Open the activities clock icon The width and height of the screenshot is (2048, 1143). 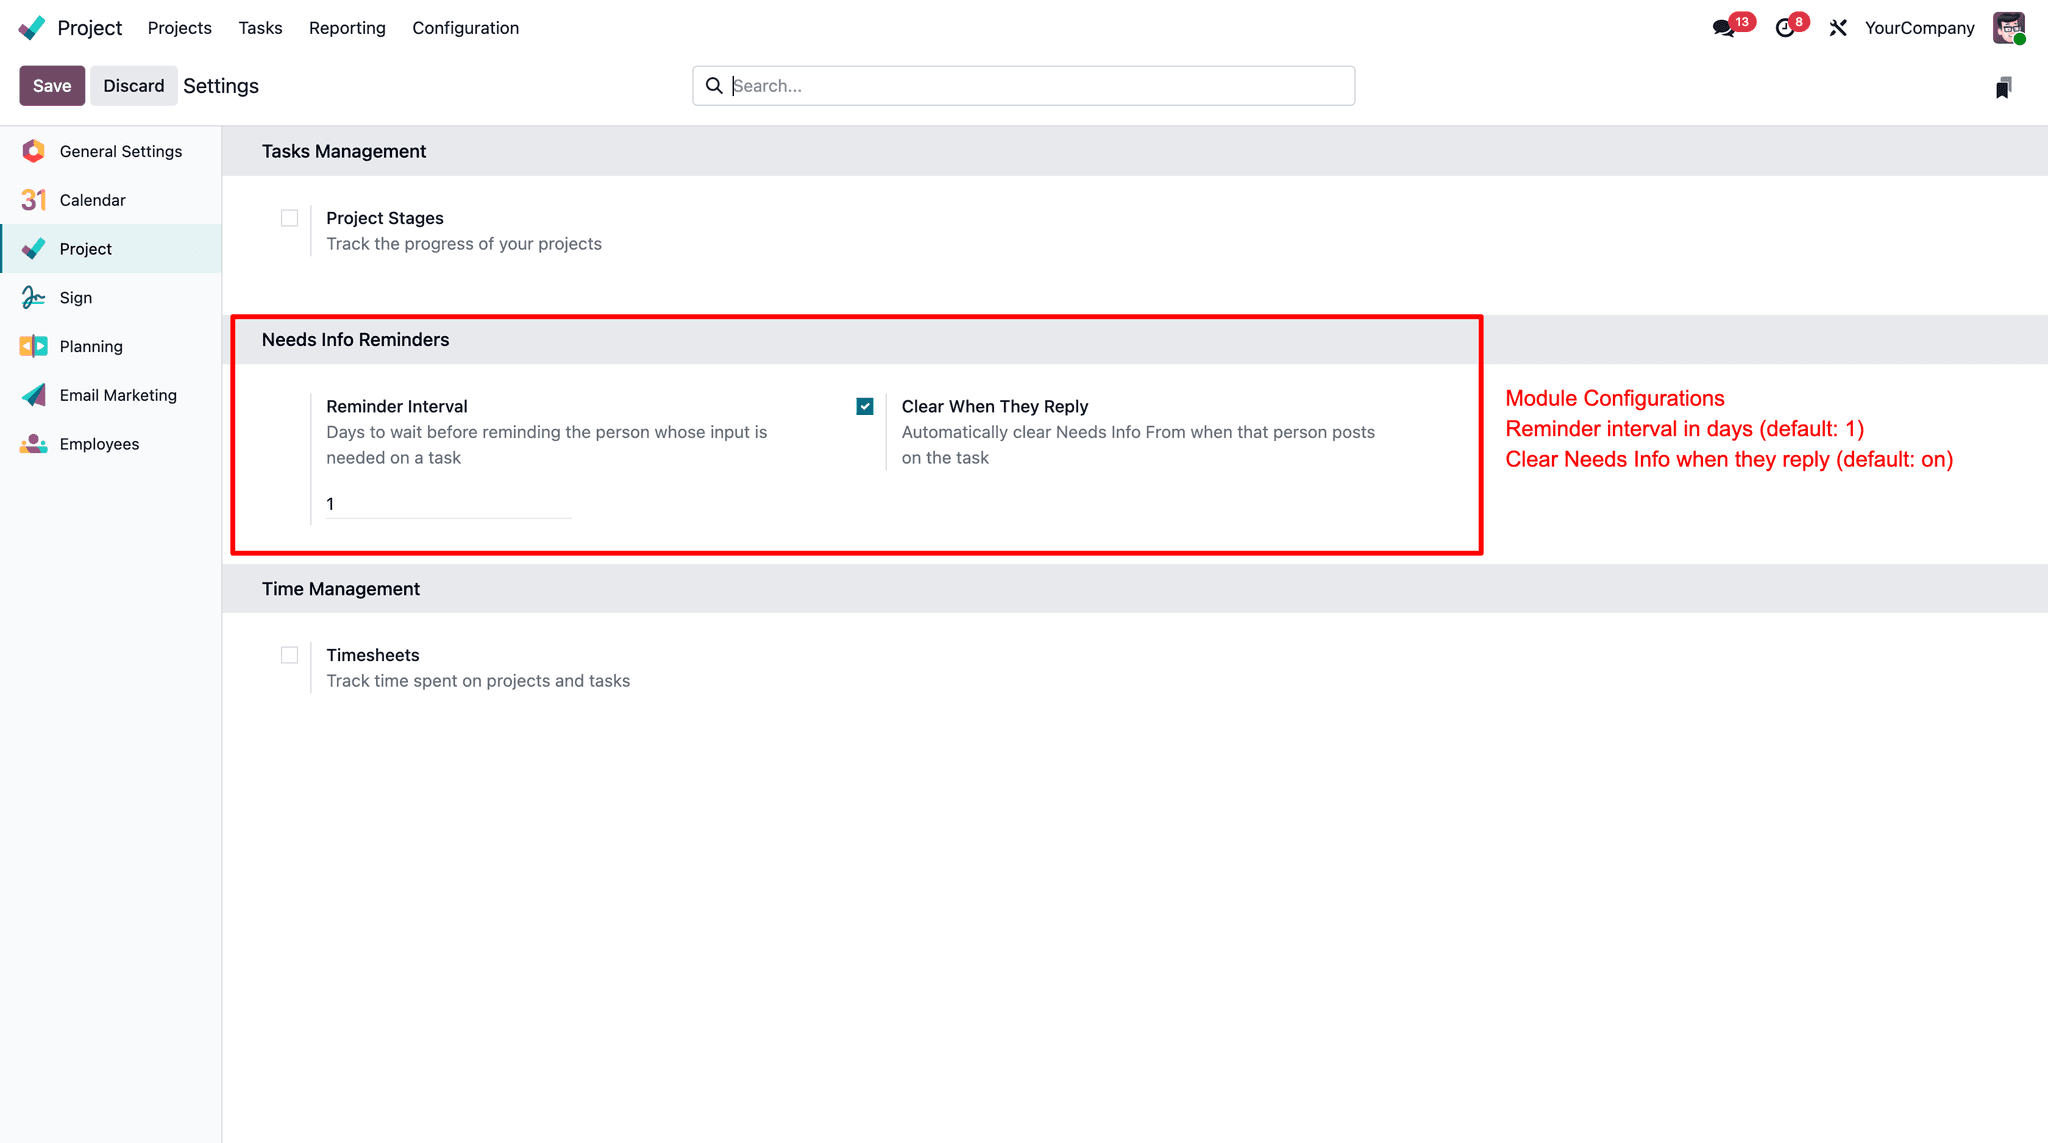(1785, 28)
